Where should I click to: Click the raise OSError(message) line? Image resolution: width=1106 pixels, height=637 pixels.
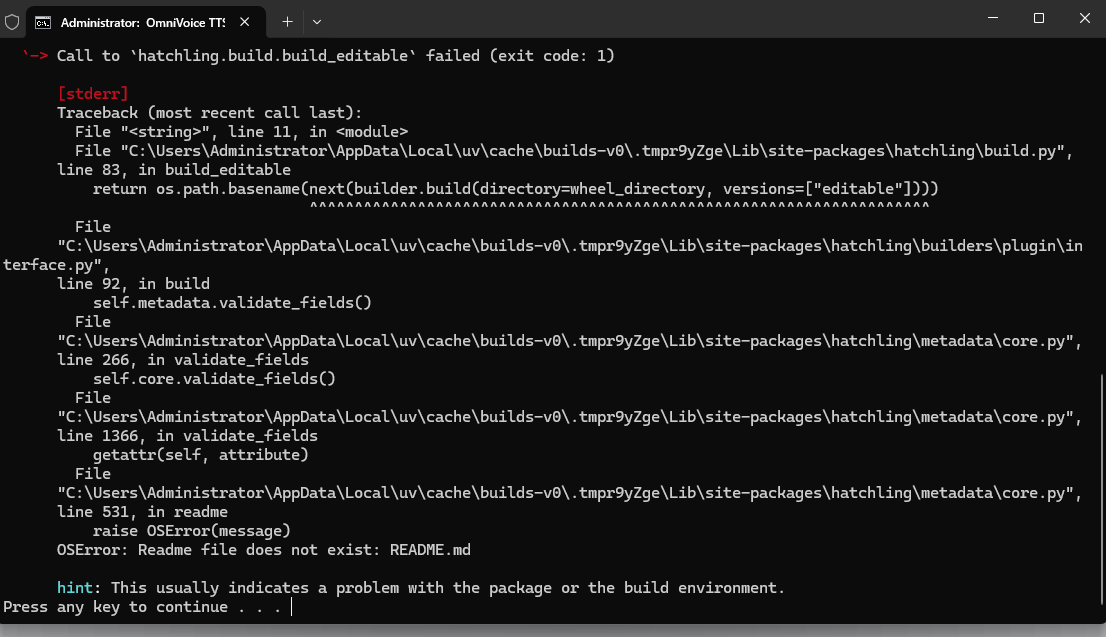tap(191, 531)
